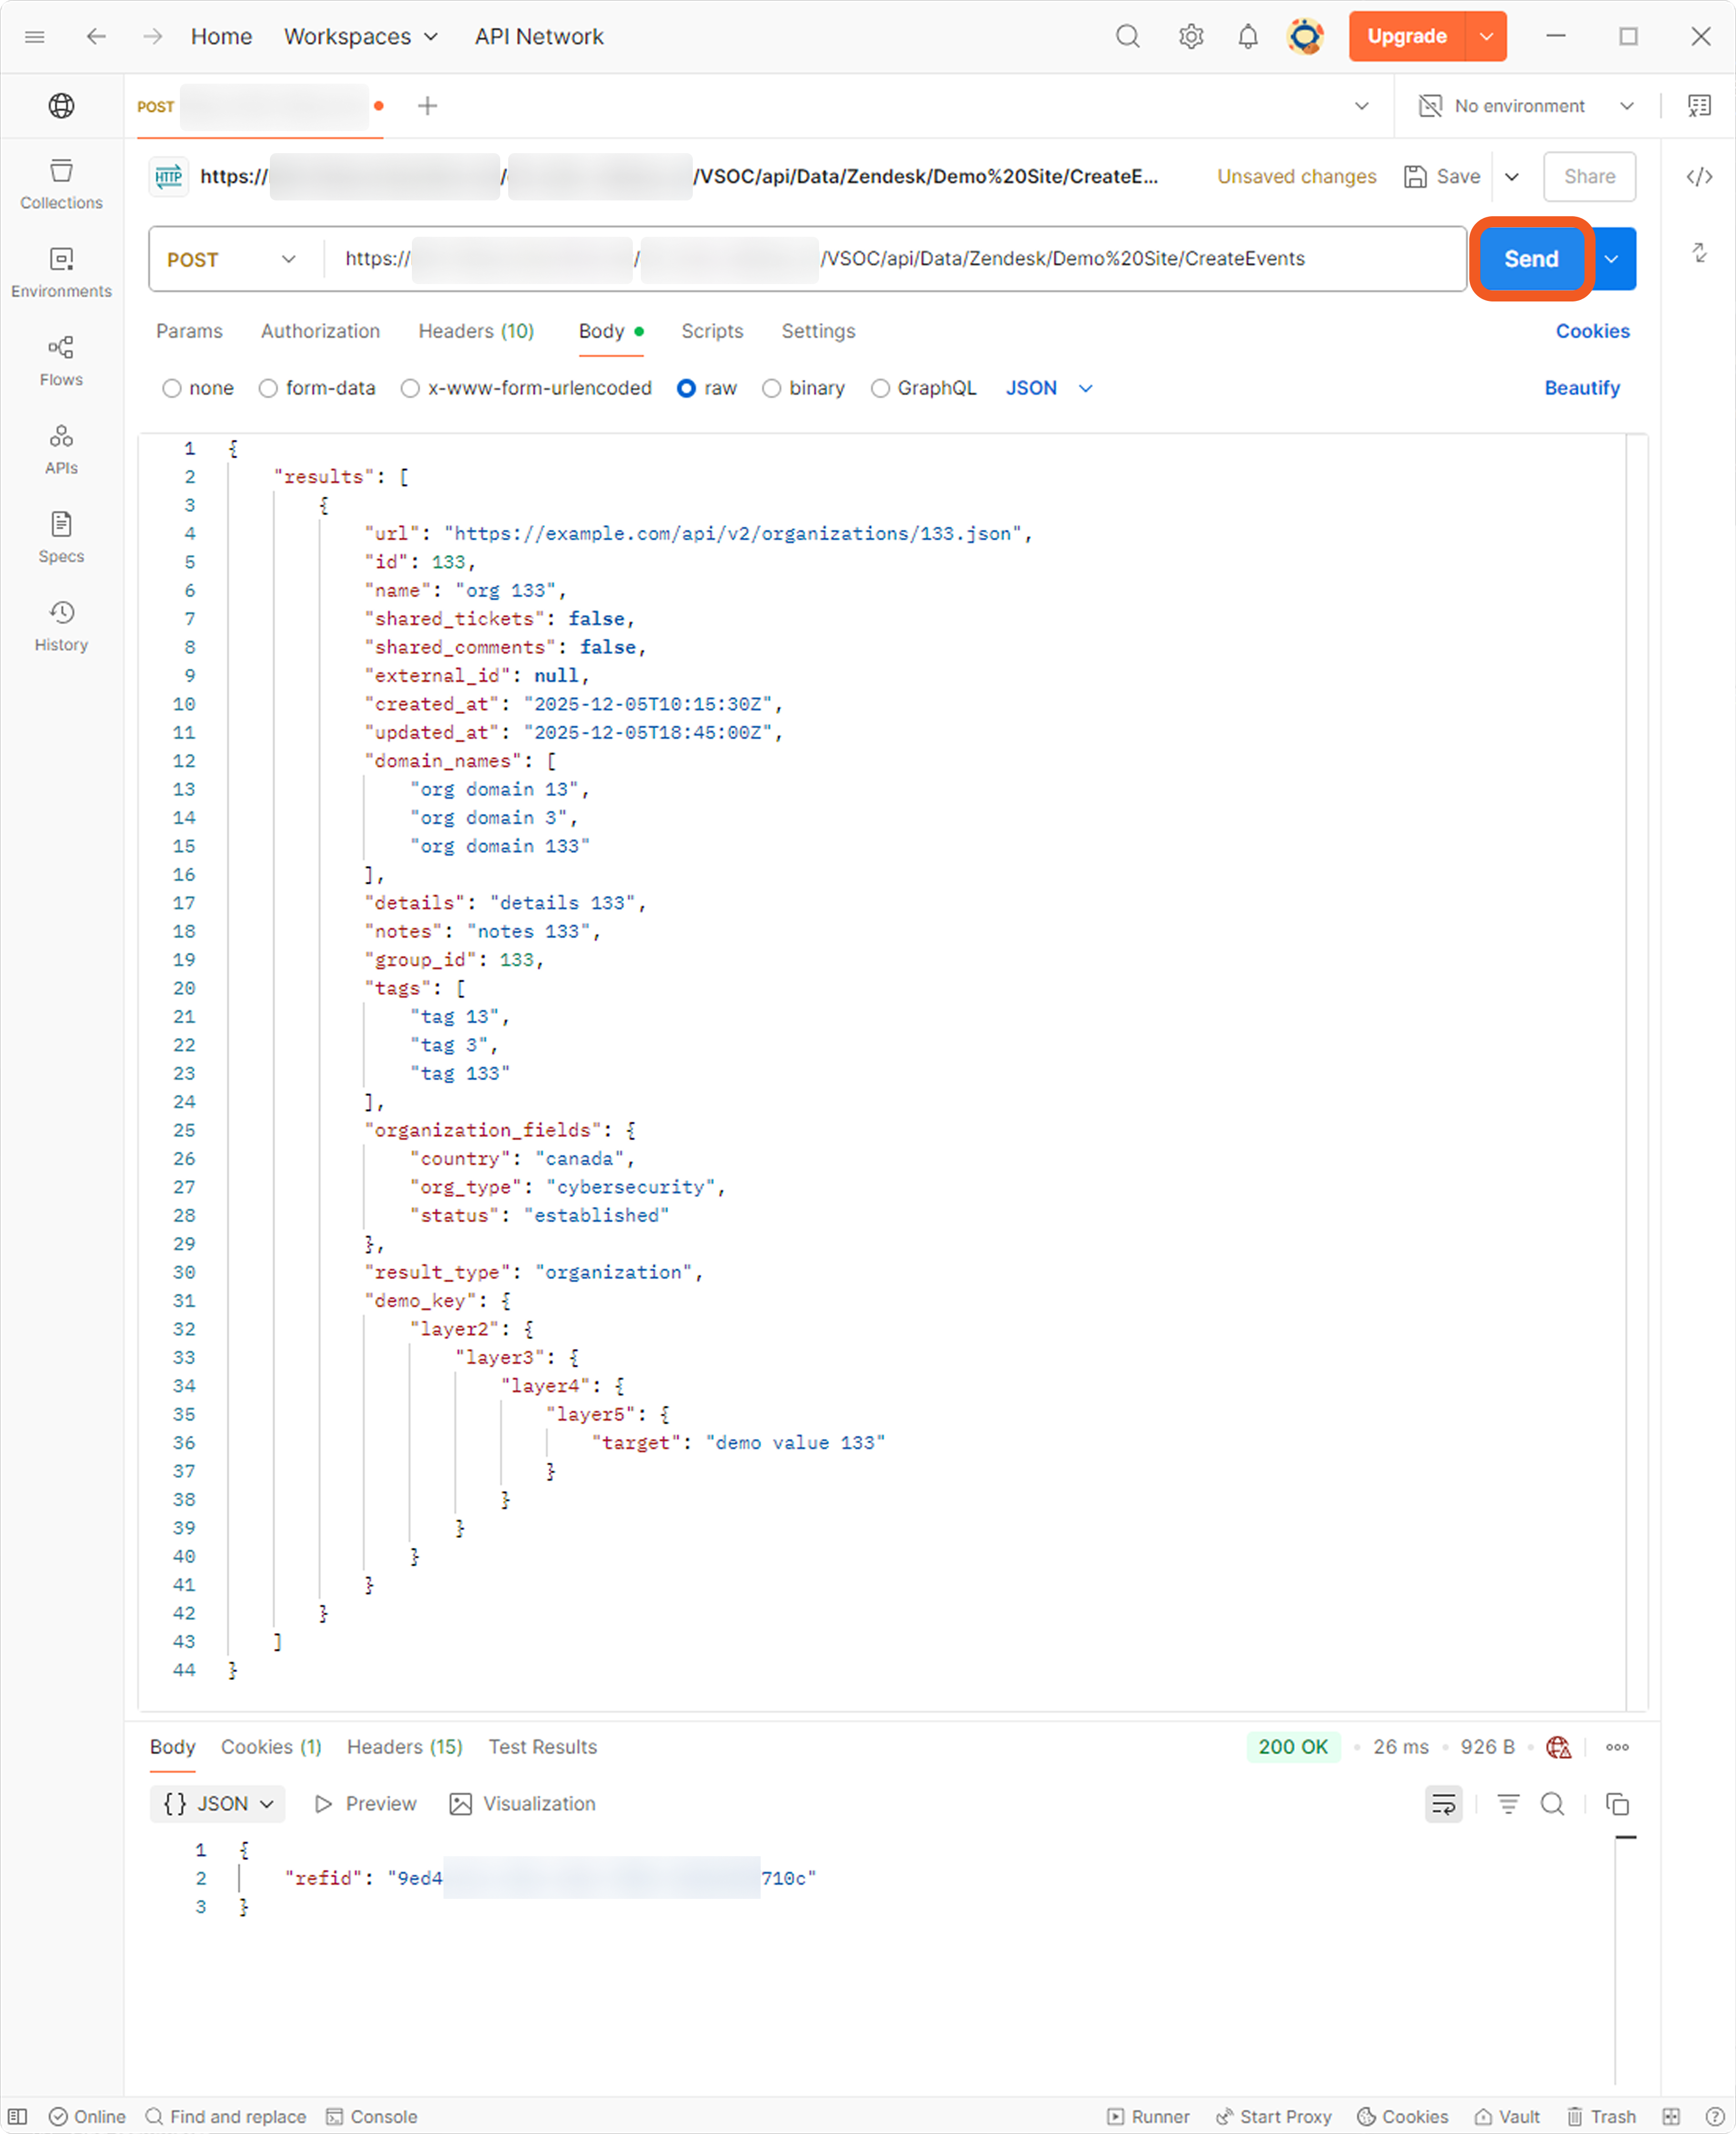Open the Environments sidebar panel

61,272
